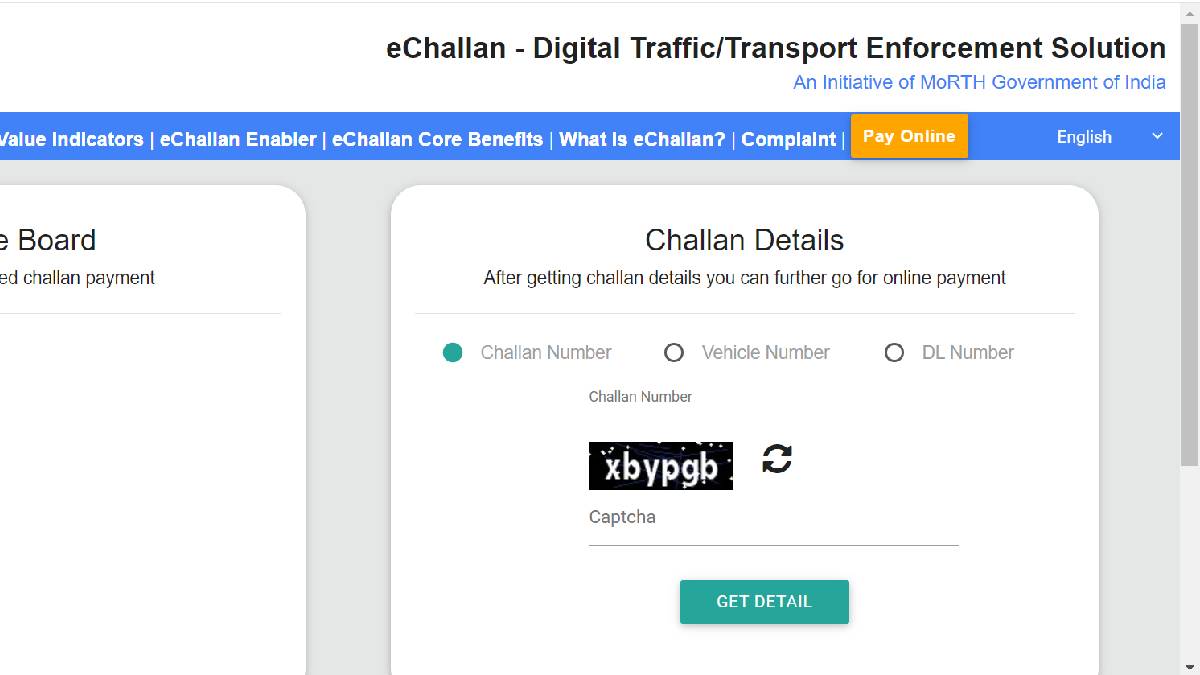Viewport: 1200px width, 675px height.
Task: Open the Value Indicators menu item
Action: point(70,139)
